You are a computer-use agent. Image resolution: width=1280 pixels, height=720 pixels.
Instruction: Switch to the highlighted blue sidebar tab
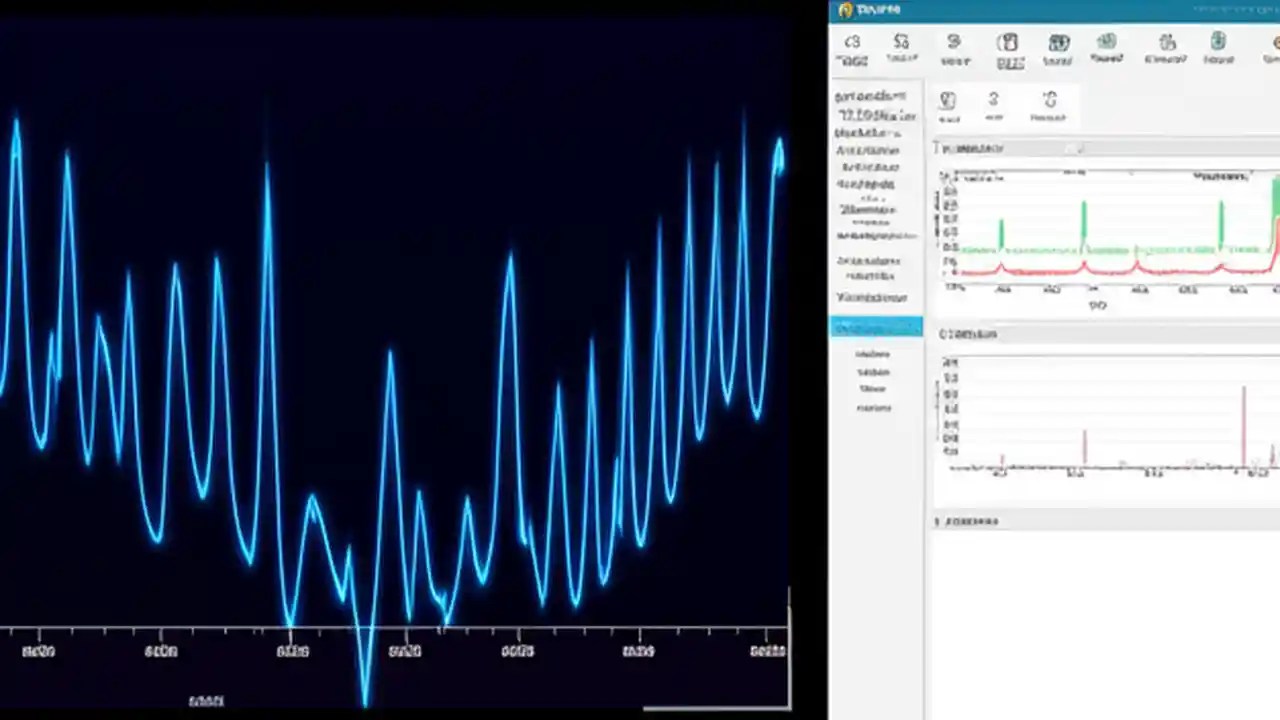click(x=876, y=326)
